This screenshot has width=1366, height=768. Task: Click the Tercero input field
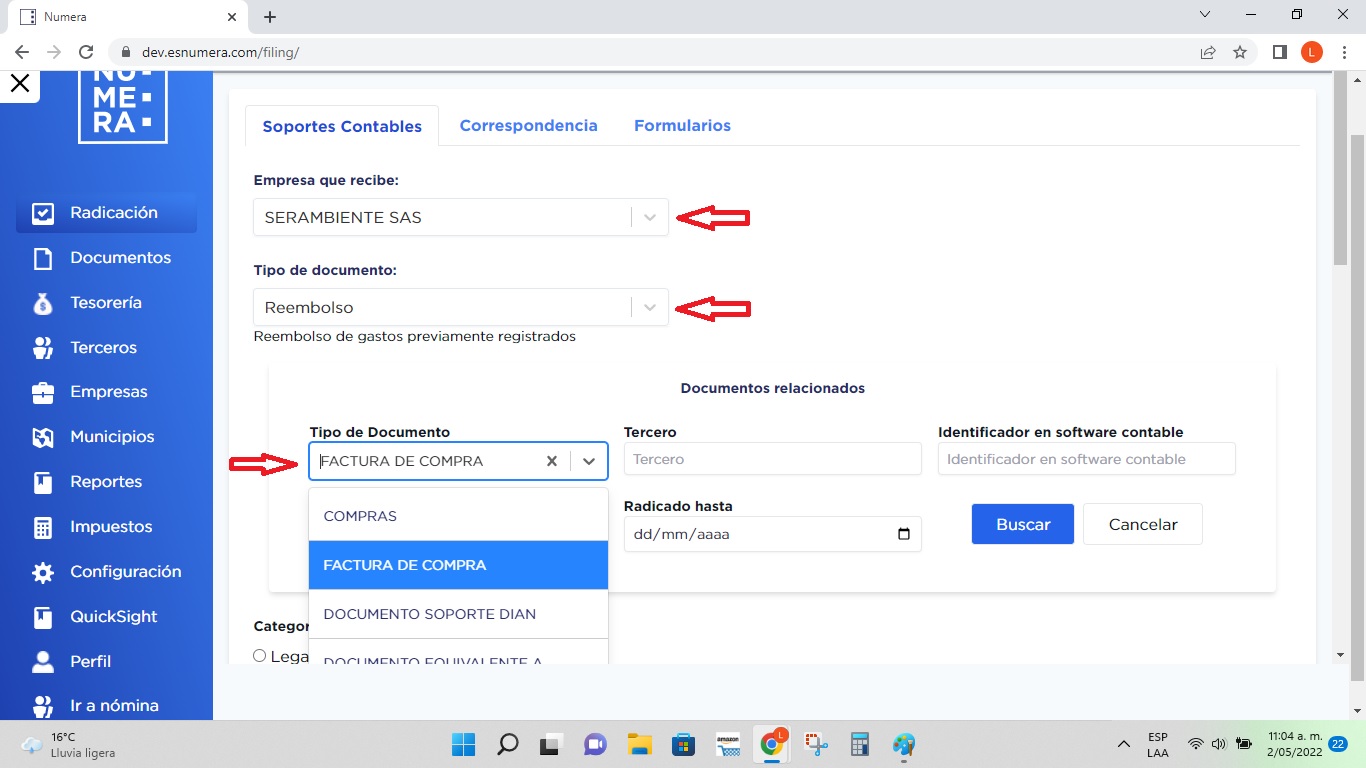point(773,459)
